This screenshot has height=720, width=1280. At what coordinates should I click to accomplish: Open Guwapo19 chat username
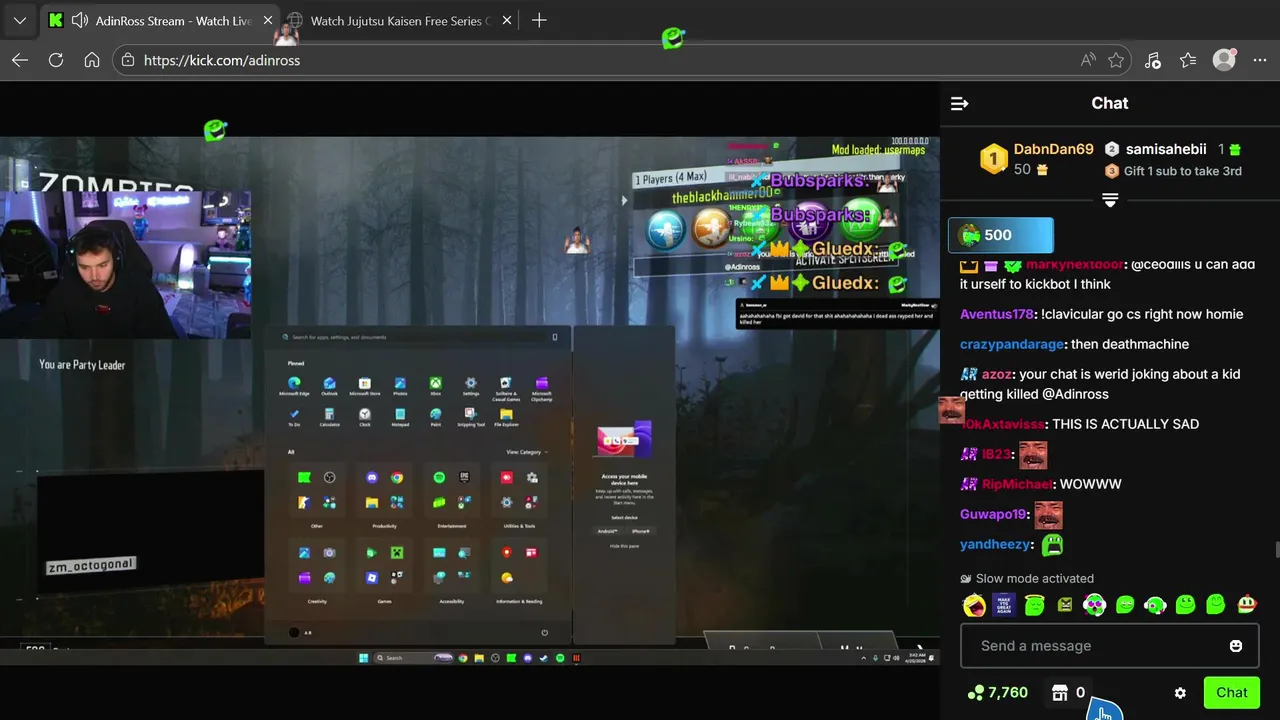click(993, 514)
